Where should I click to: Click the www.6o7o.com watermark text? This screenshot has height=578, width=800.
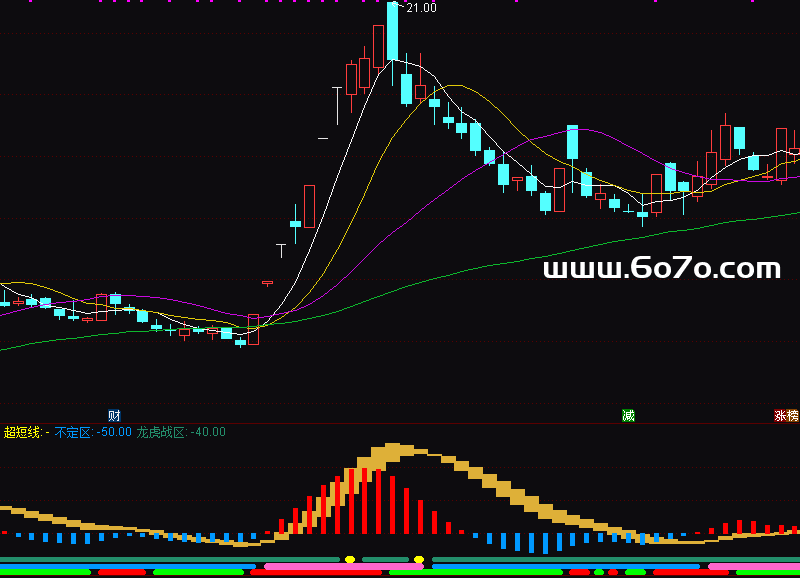[661, 268]
